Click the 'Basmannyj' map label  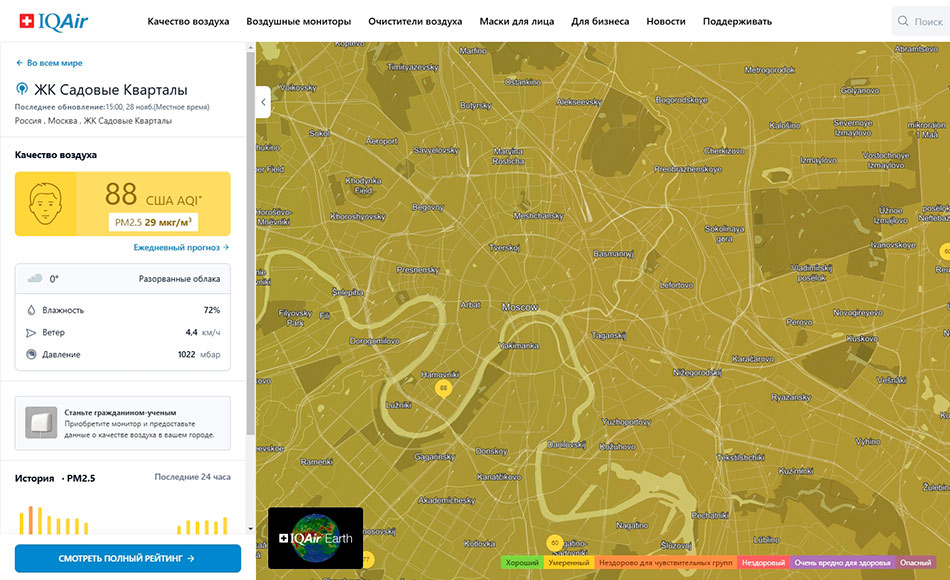[613, 253]
